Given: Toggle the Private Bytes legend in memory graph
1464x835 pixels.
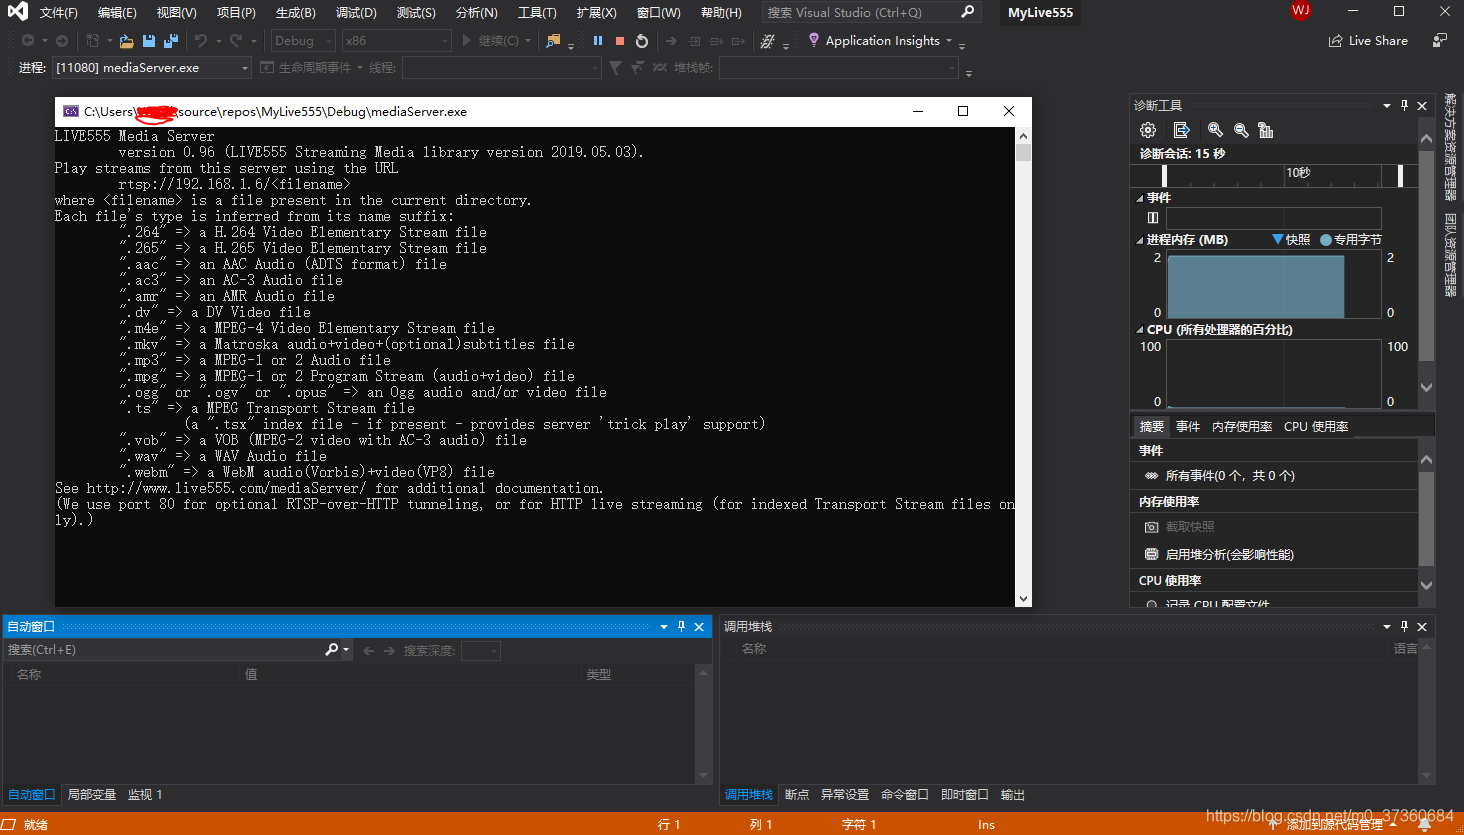Looking at the screenshot, I should [1326, 240].
